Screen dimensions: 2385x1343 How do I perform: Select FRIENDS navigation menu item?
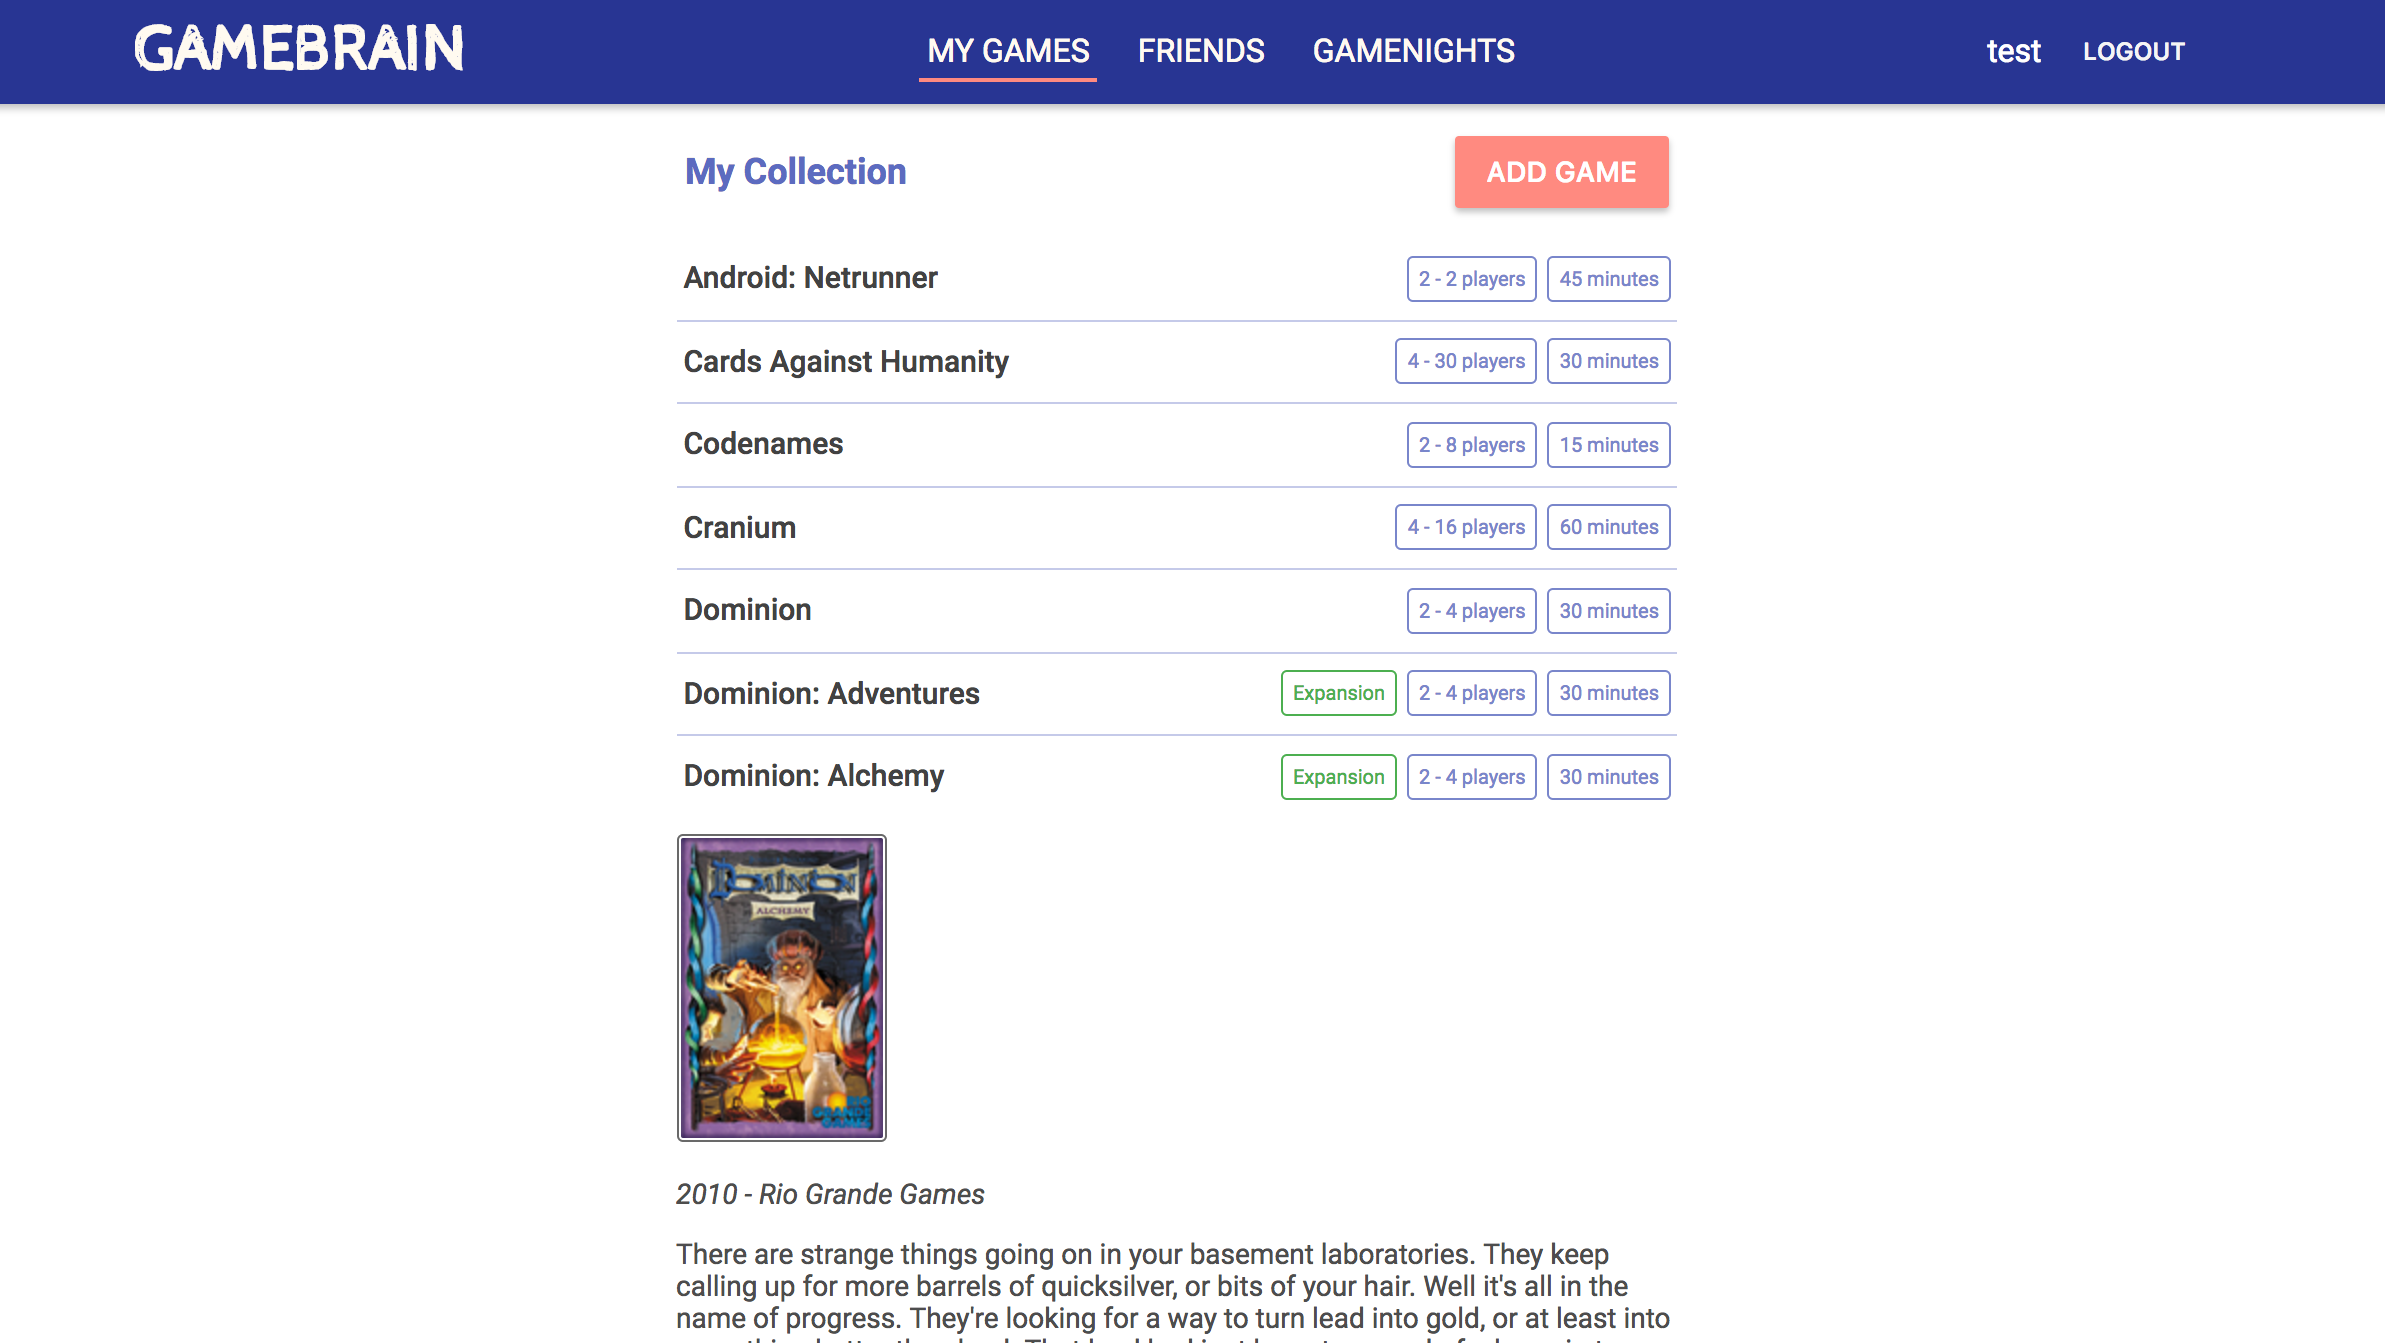coord(1201,51)
